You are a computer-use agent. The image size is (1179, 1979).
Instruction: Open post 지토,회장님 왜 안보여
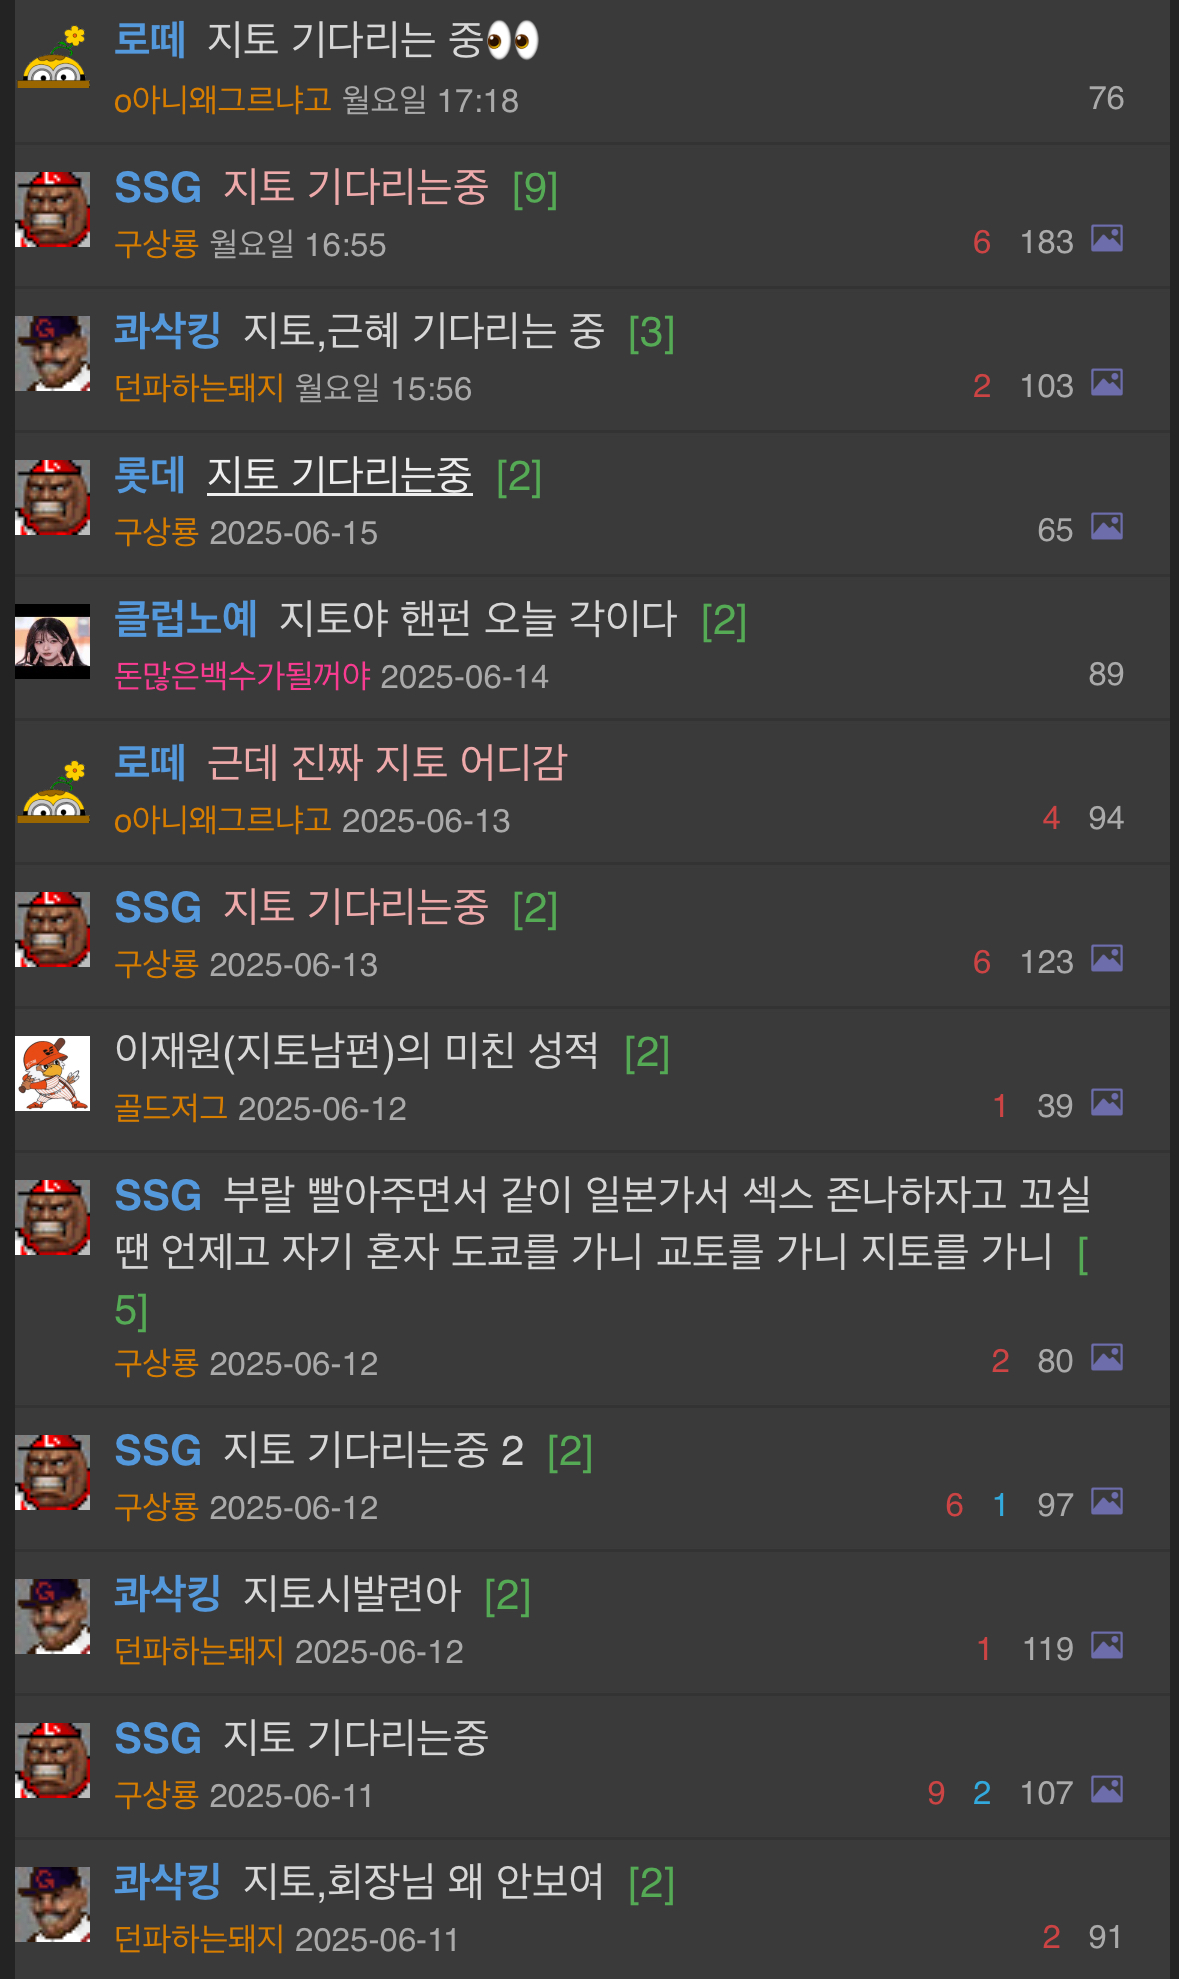point(424,1882)
